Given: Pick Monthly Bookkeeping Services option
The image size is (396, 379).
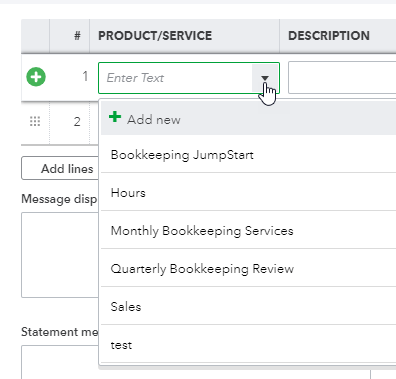Looking at the screenshot, I should pyautogui.click(x=248, y=231).
